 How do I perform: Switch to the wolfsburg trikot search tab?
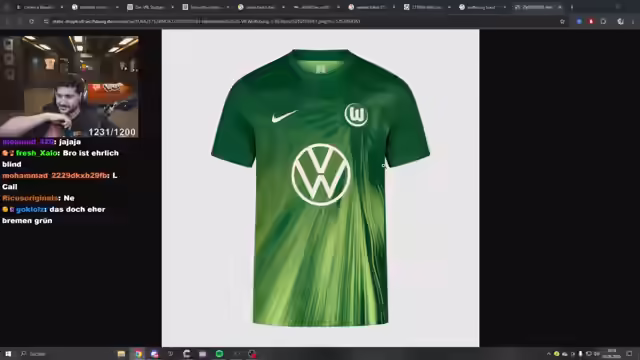click(x=482, y=7)
